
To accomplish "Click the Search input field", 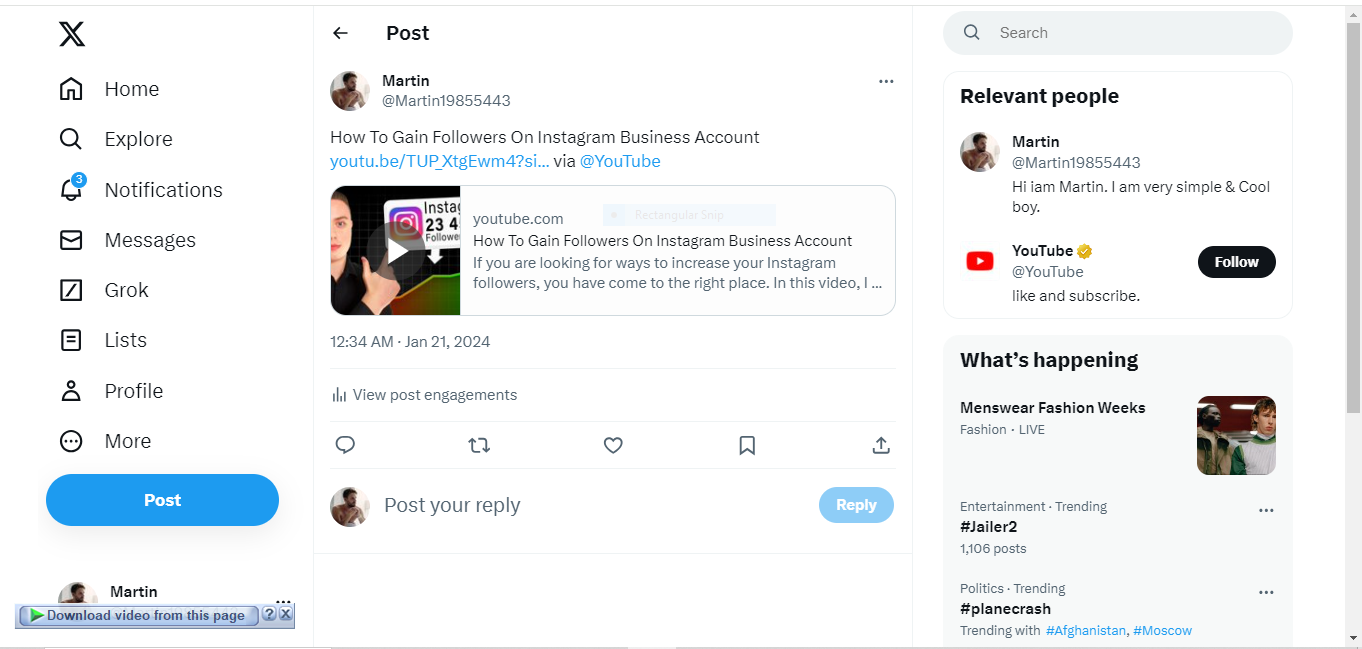I will (x=1130, y=33).
